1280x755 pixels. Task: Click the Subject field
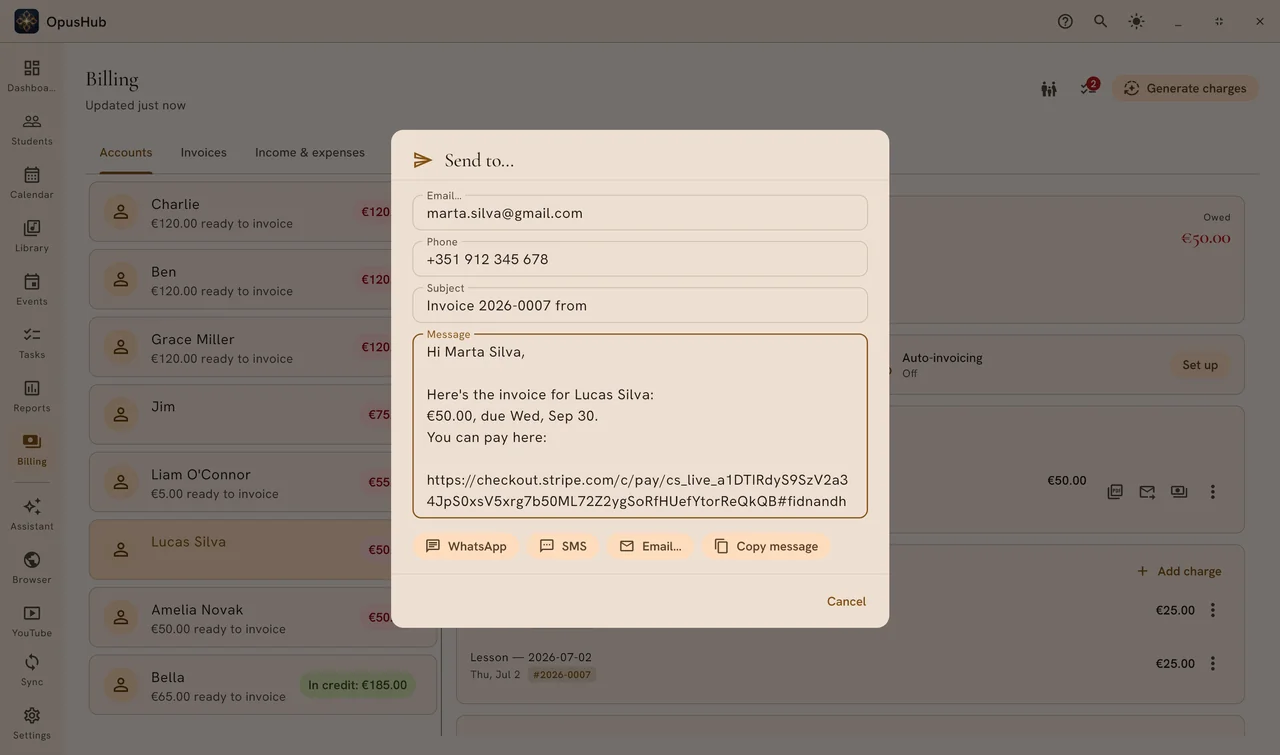(640, 305)
